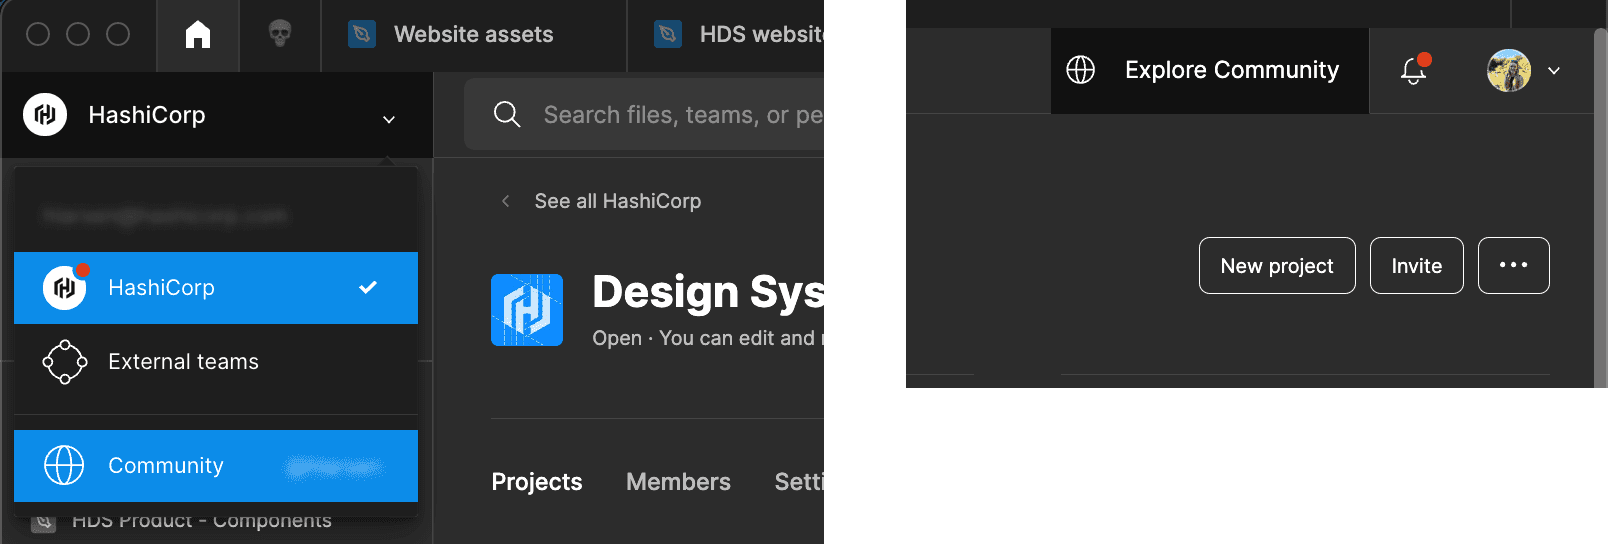Open the three-dot more options menu
Viewport: 1608px width, 544px height.
(1513, 265)
